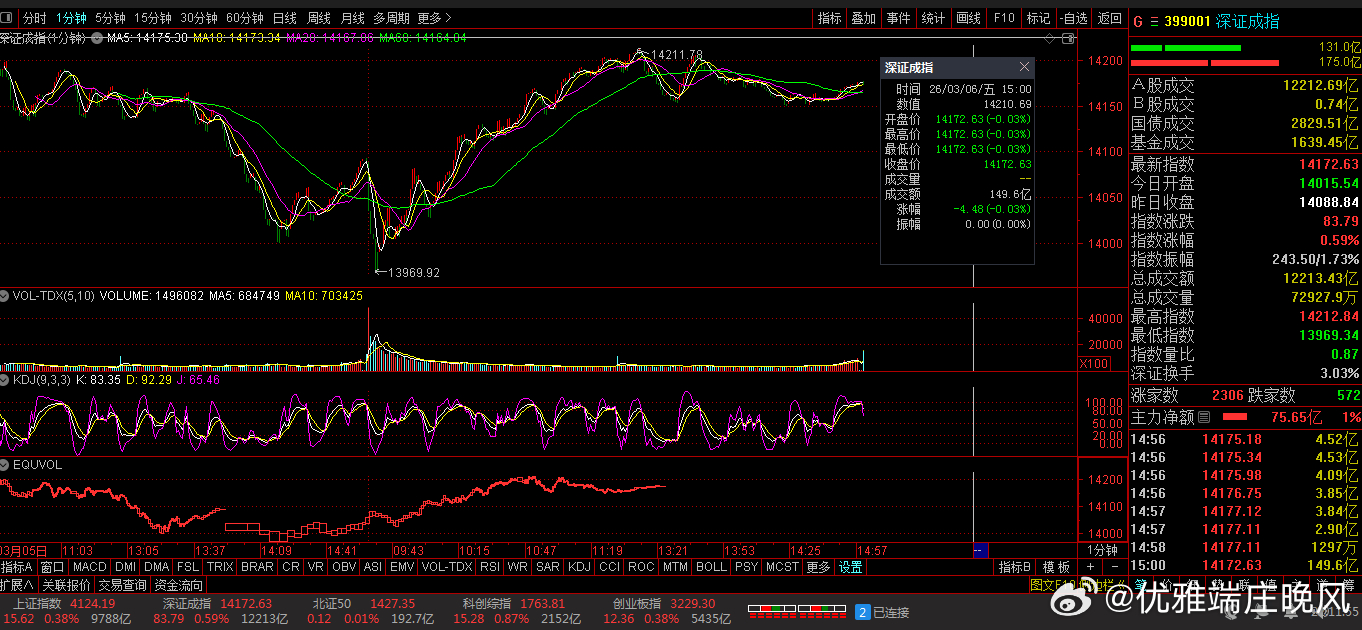Screen dimensions: 1362x630
Task: Open the G icon beside stock code
Action: [1138, 21]
